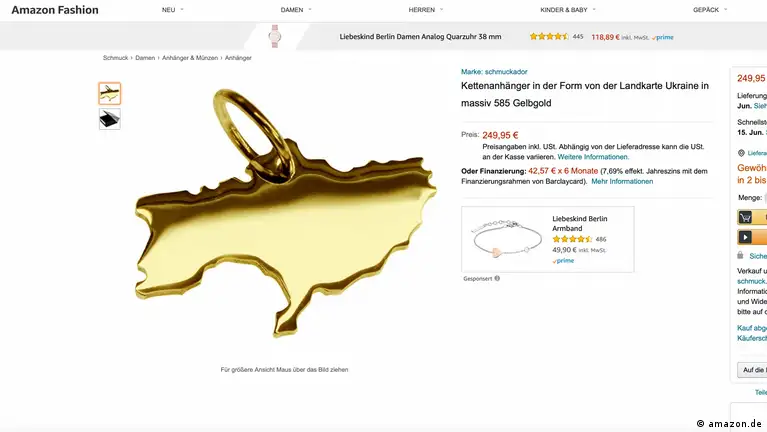Screen dimensions: 767x432
Task: Open the Liebeskind Berlin bracelet ad image
Action: click(506, 238)
